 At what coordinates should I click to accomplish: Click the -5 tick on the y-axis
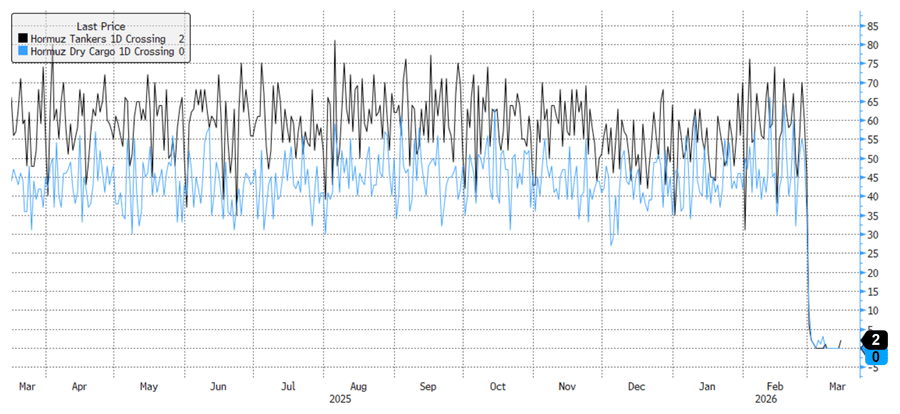pos(873,368)
